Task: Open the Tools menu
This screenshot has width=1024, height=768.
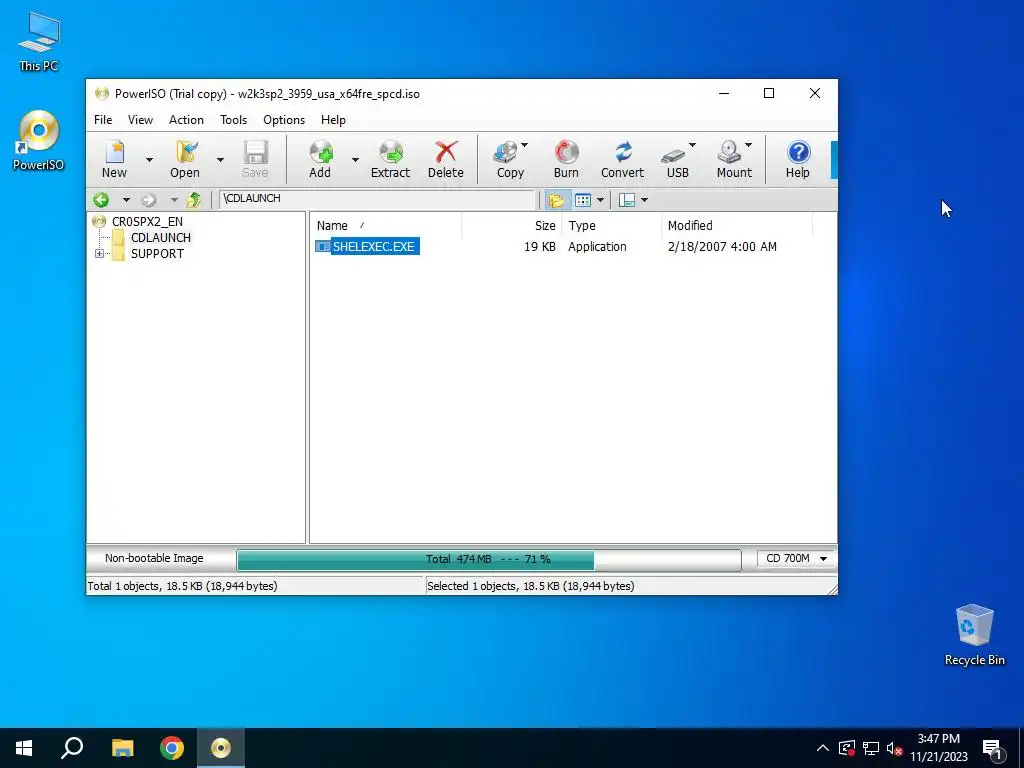Action: 233,120
